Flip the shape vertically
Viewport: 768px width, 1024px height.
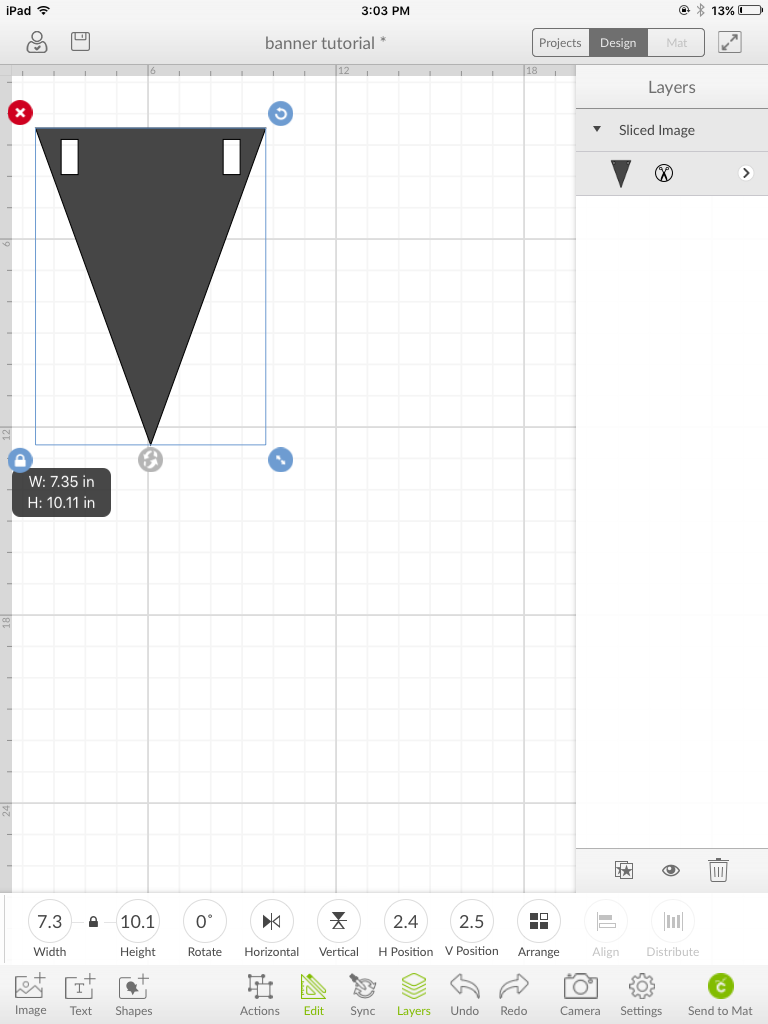pos(338,921)
